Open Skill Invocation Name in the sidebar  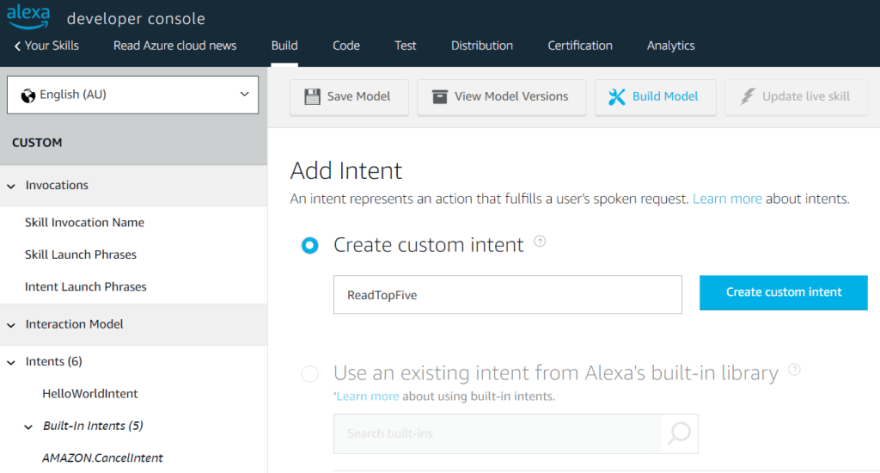click(x=85, y=222)
